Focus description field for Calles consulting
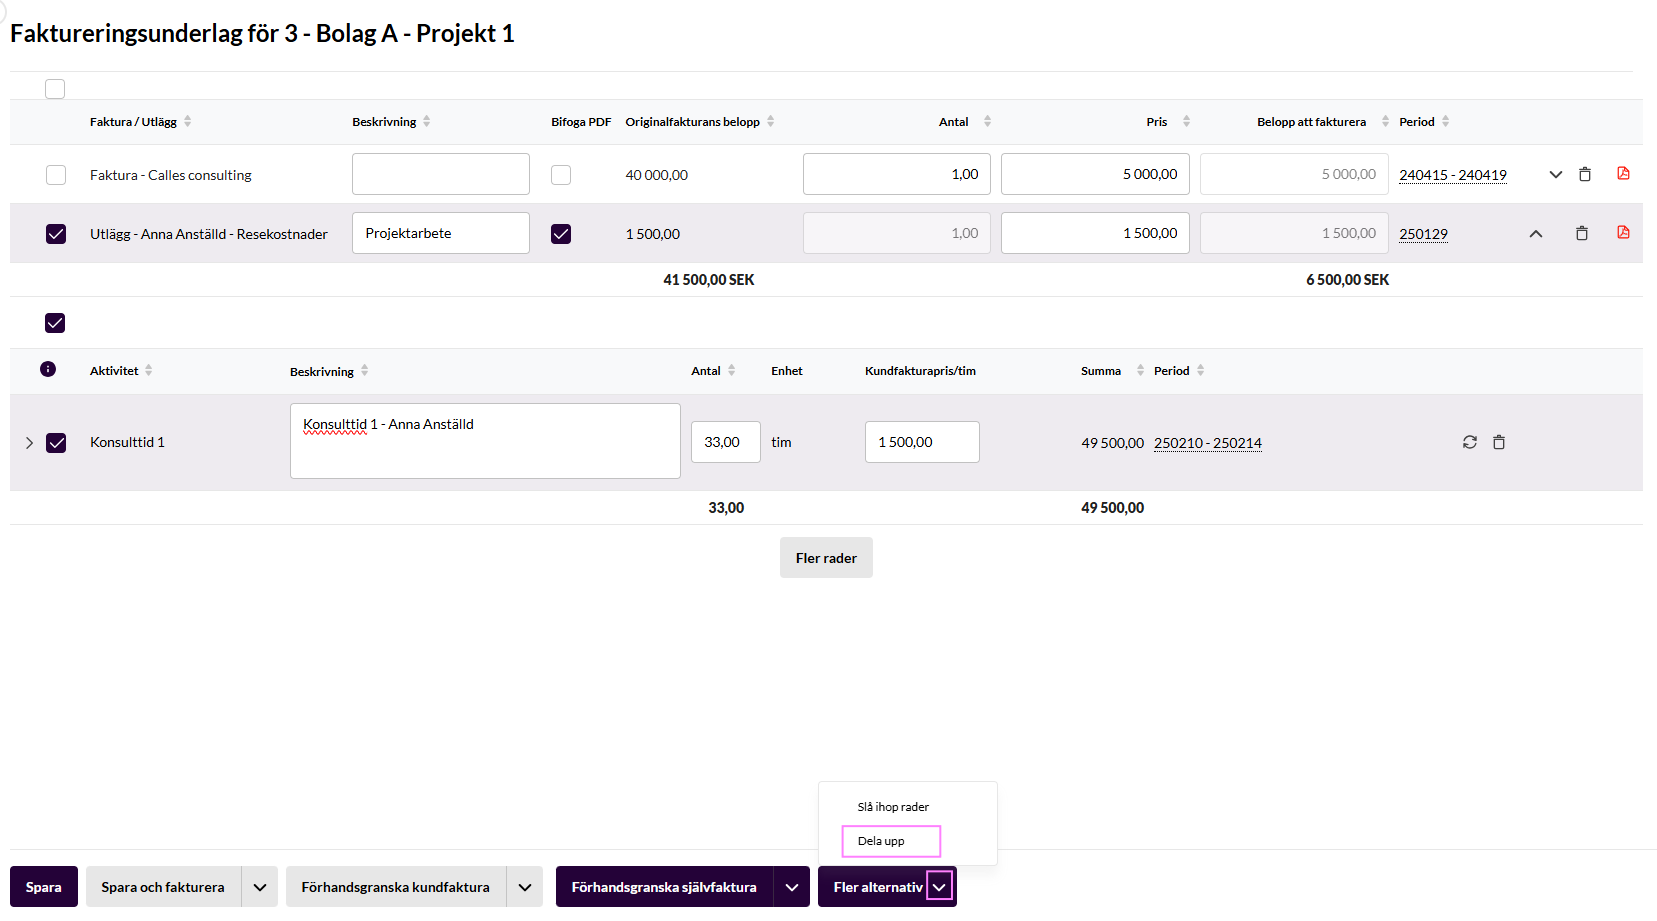 441,174
